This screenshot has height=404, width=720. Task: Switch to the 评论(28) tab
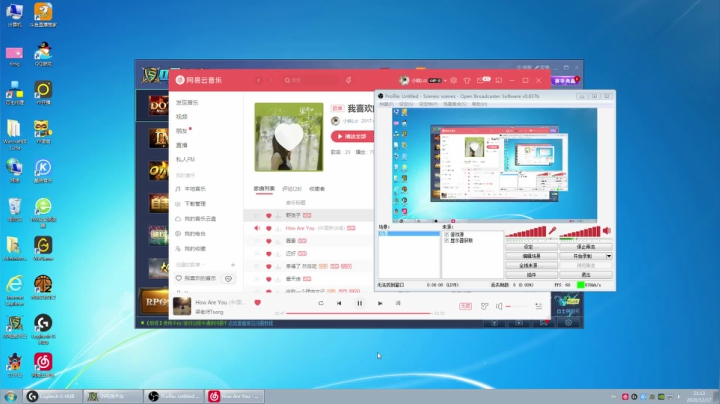[292, 189]
